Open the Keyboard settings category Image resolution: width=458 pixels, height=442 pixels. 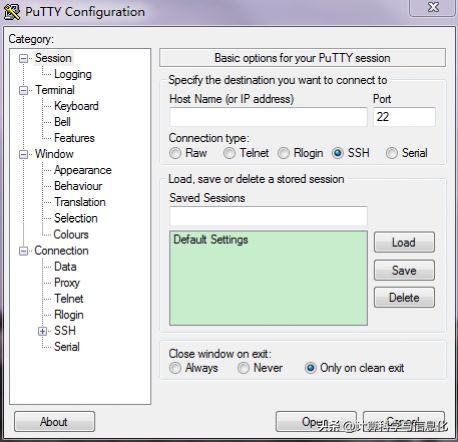click(76, 106)
